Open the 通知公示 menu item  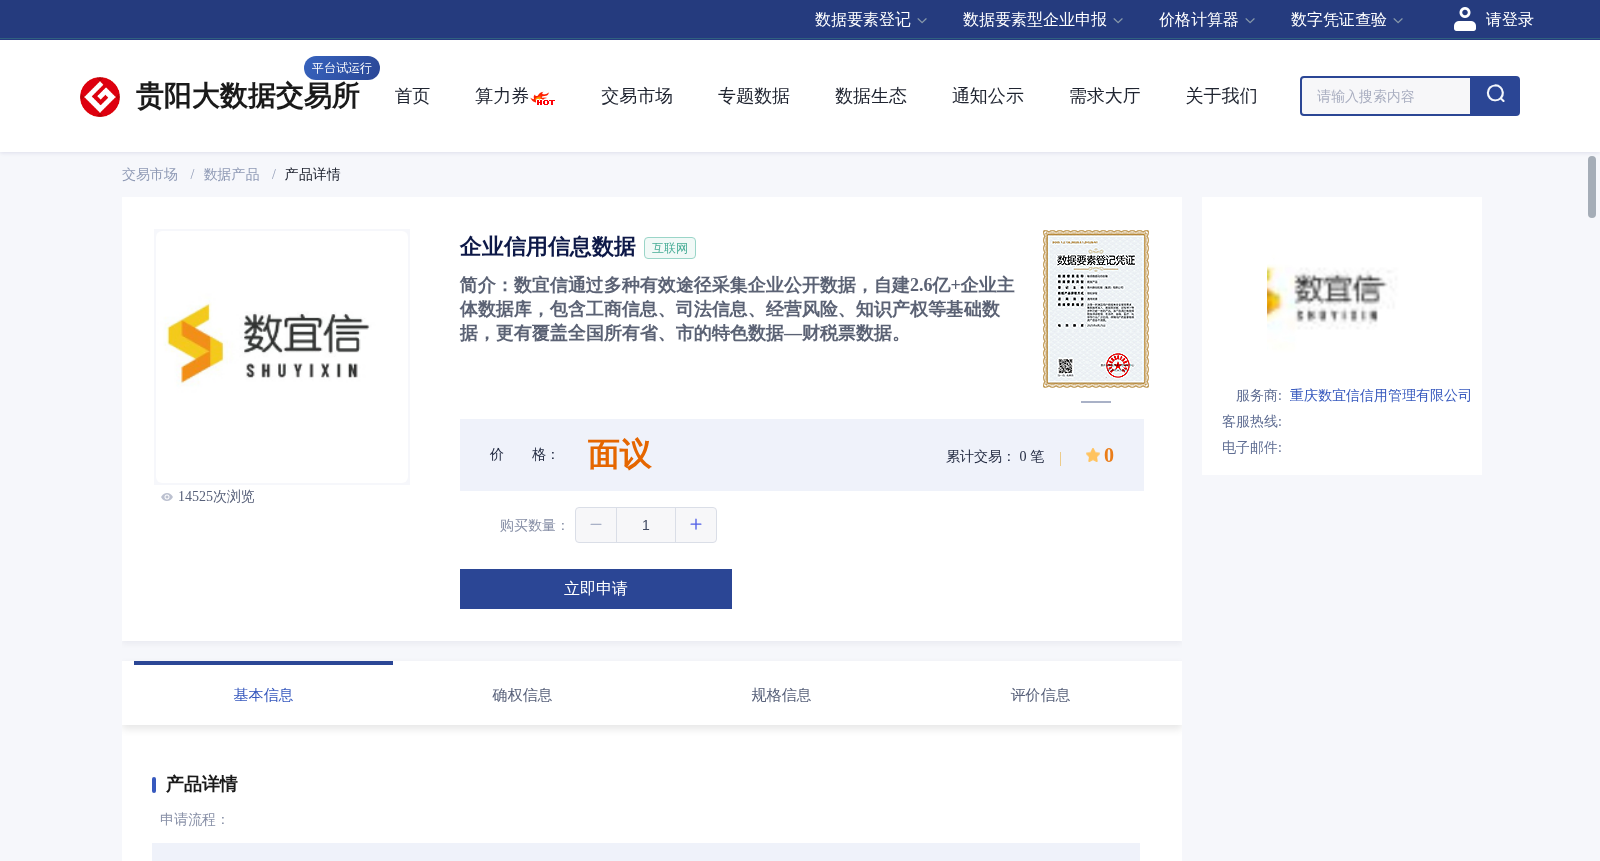(988, 96)
